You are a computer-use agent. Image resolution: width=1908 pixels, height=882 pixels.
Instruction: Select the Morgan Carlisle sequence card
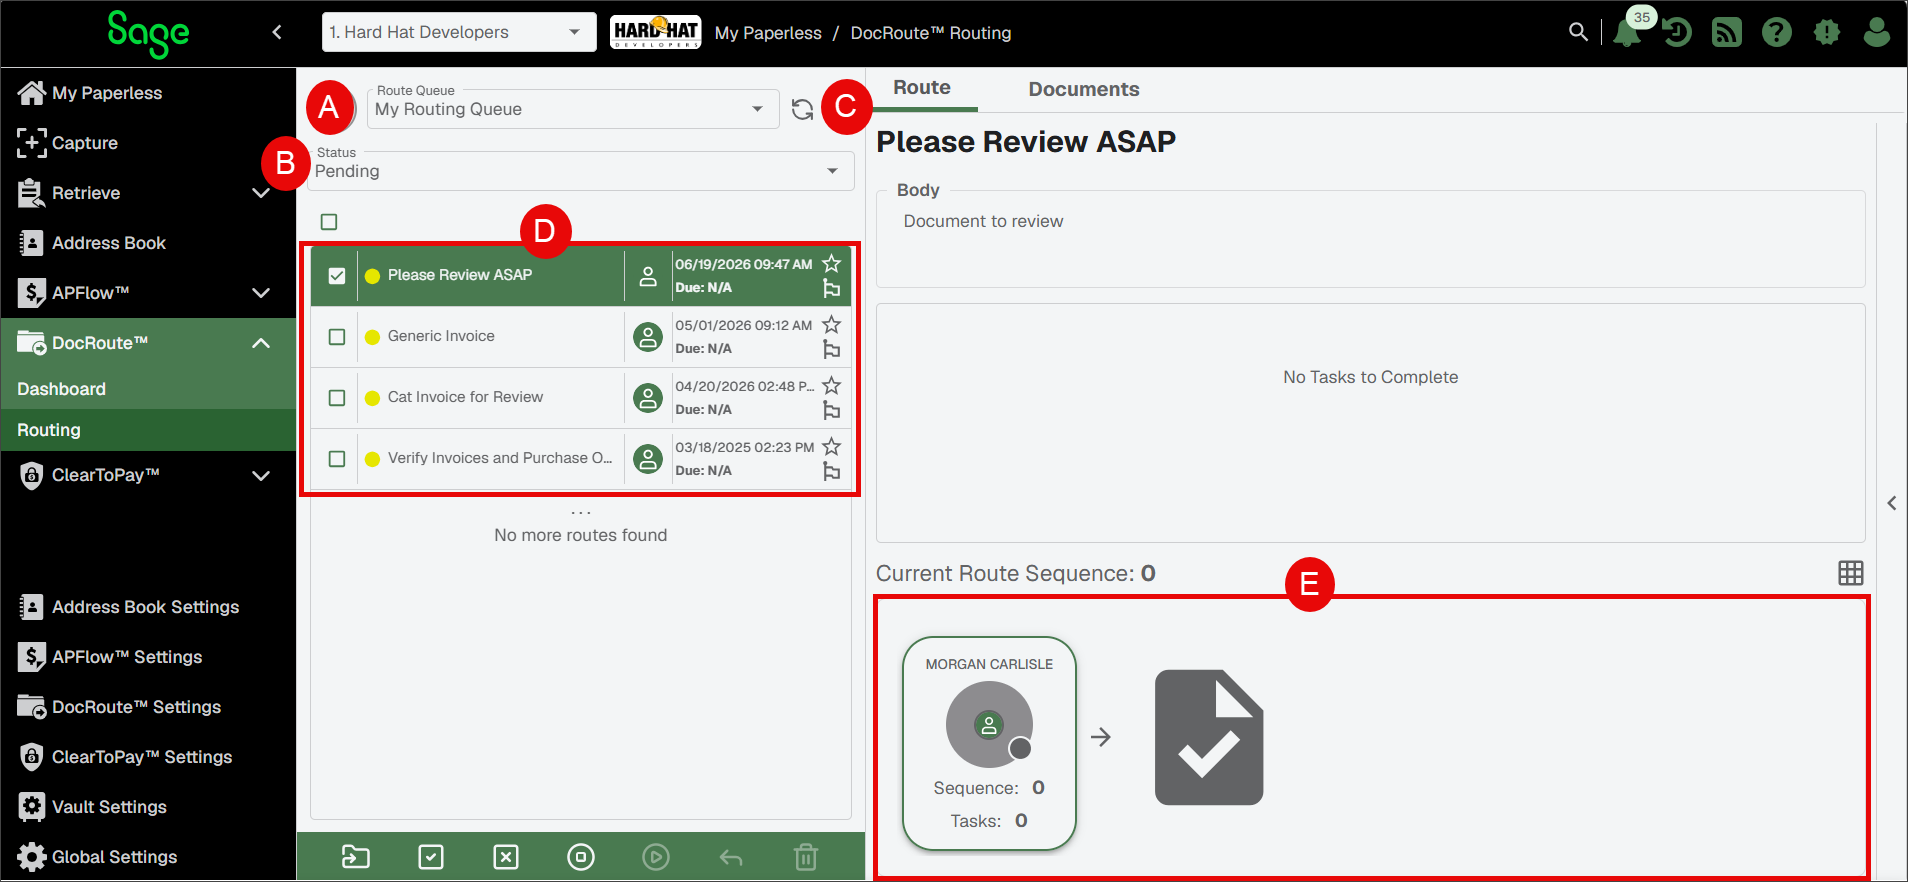coord(989,743)
